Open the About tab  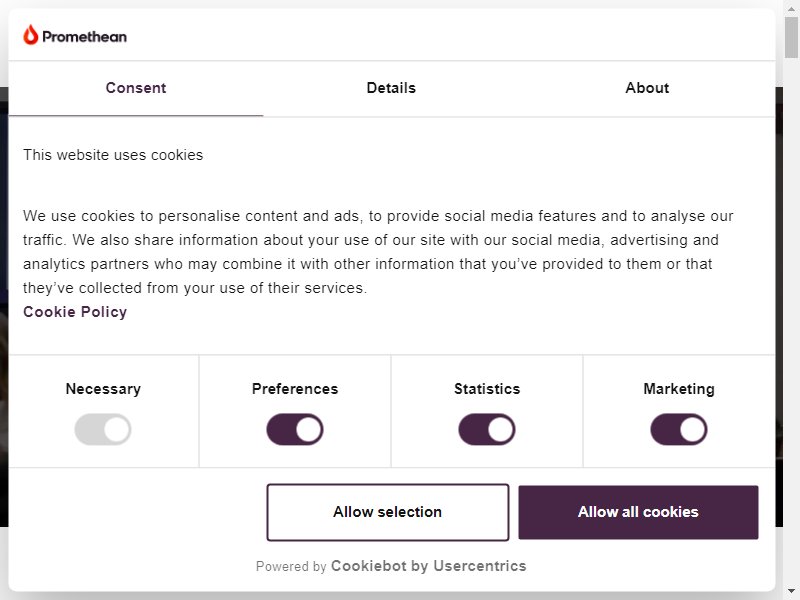tap(647, 88)
